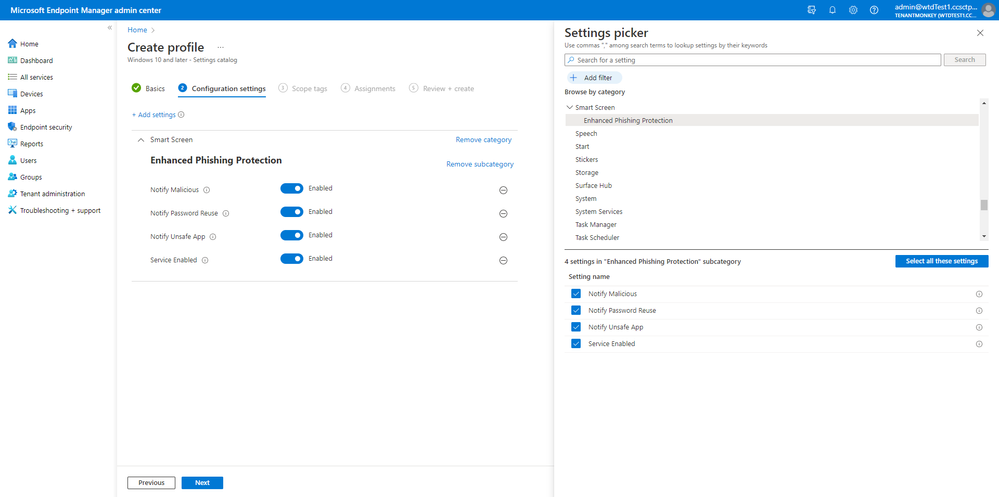
Task: Uncheck Notify Malicious in settings picker
Action: coord(575,294)
